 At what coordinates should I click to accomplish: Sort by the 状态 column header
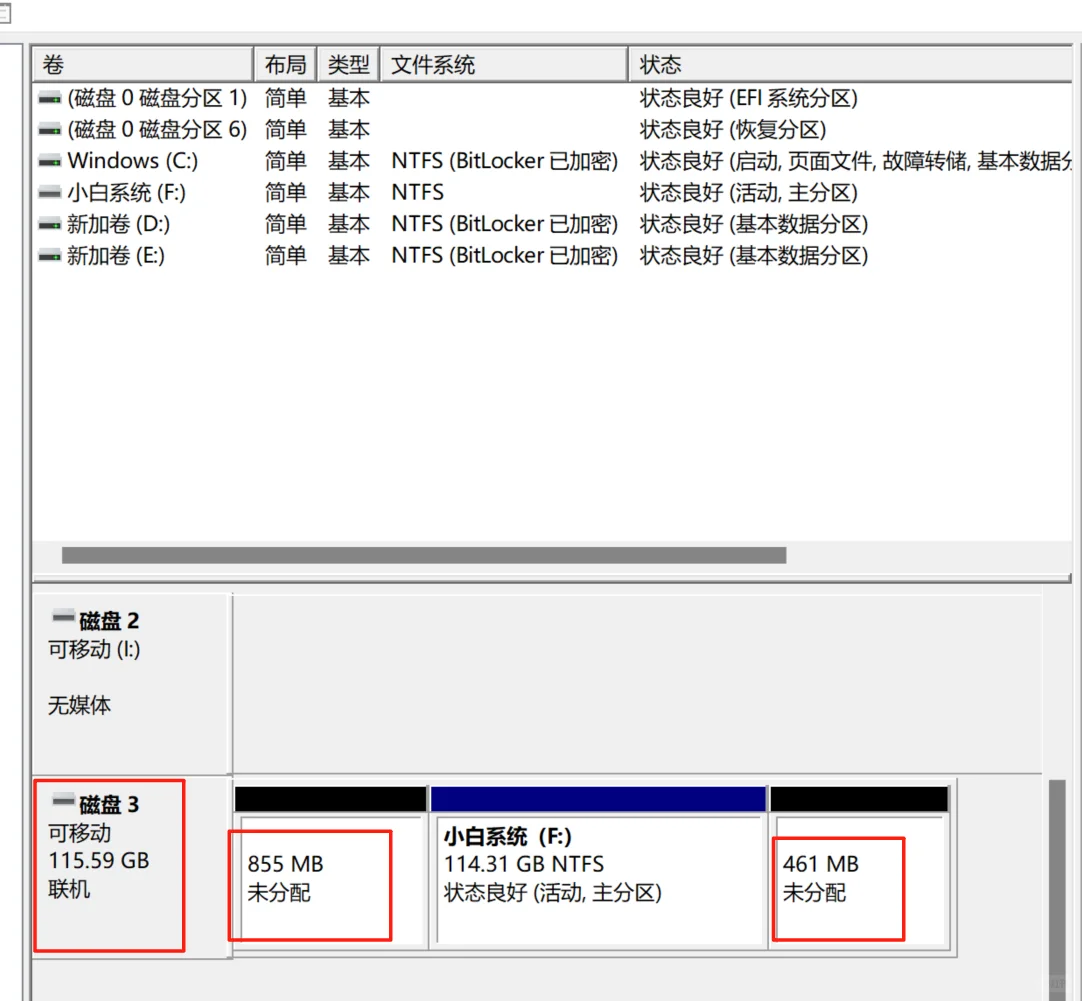coord(850,65)
